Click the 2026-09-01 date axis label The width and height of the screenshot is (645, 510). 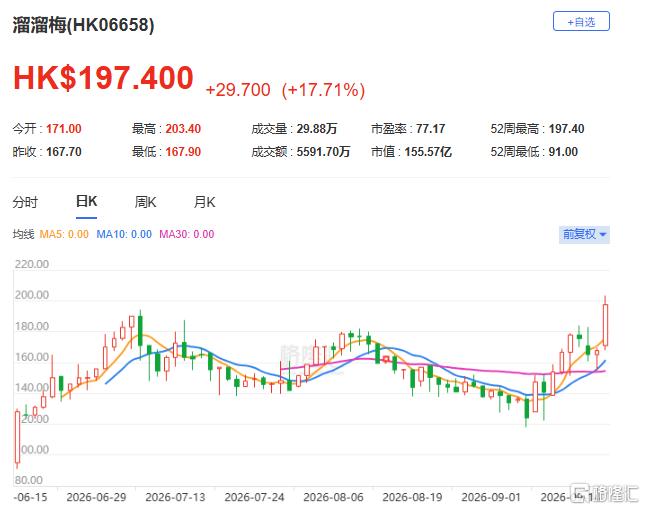[x=491, y=497]
